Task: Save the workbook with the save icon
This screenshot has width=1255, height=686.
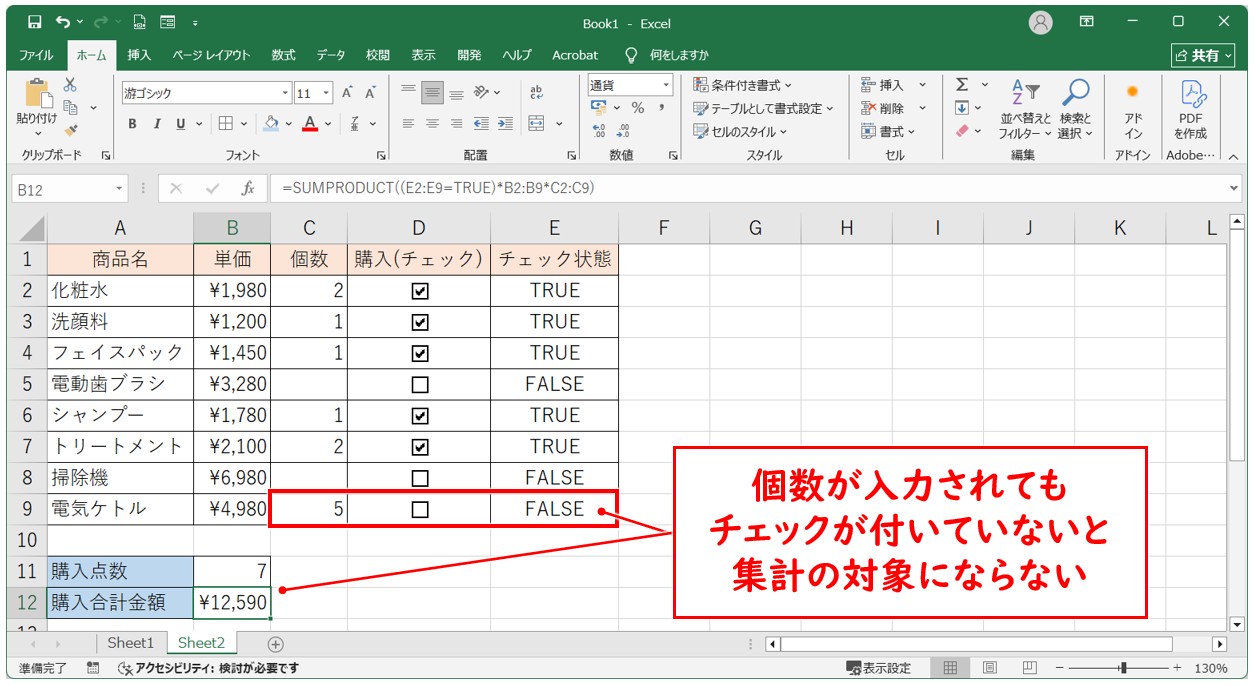Action: 35,22
